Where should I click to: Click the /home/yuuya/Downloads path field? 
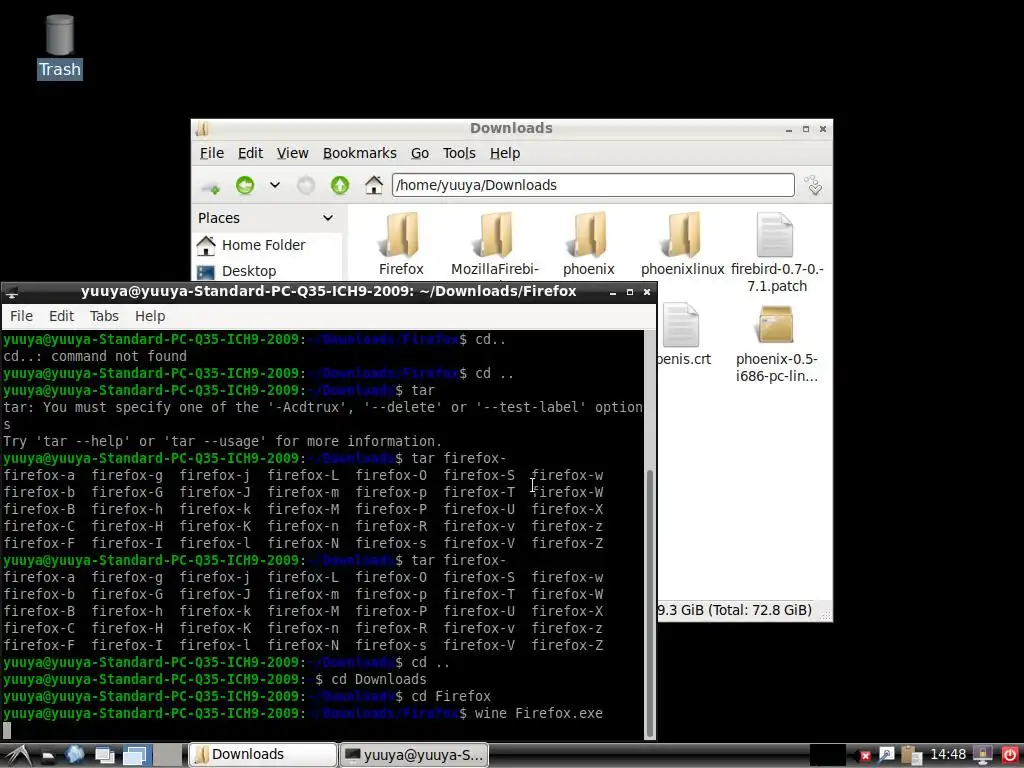593,185
